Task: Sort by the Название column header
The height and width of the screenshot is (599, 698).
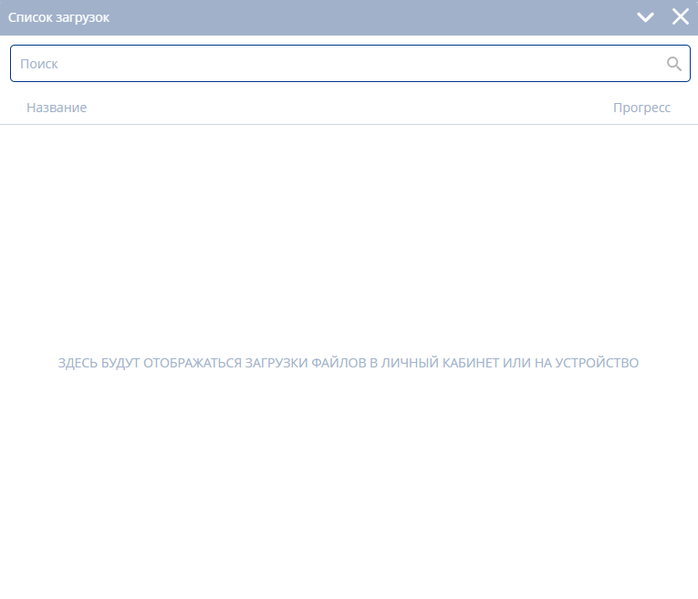Action: [x=56, y=107]
